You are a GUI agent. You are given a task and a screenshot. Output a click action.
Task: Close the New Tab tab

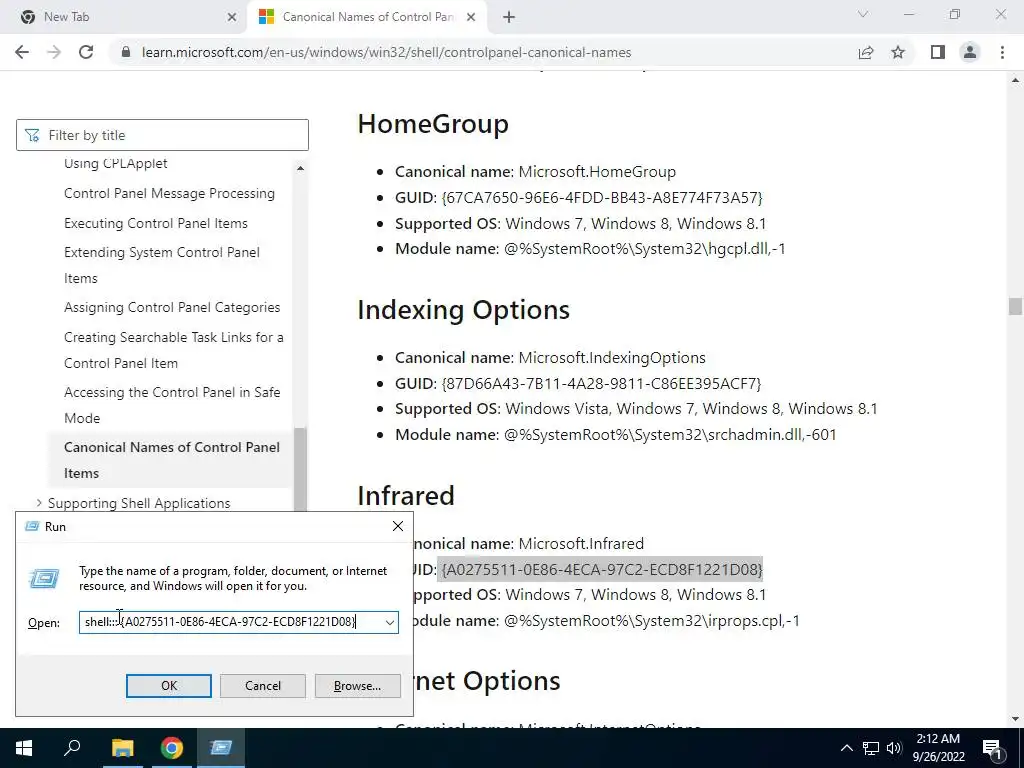[232, 17]
